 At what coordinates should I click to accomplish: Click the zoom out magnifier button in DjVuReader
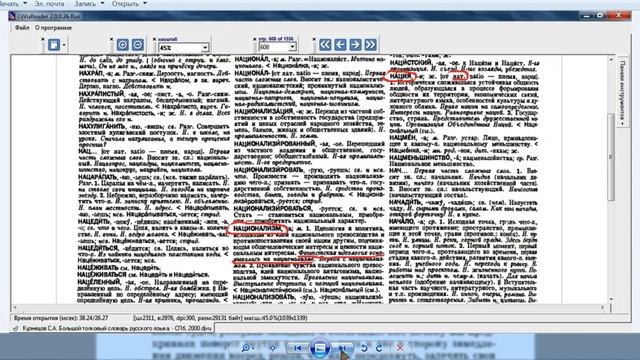tap(138, 44)
